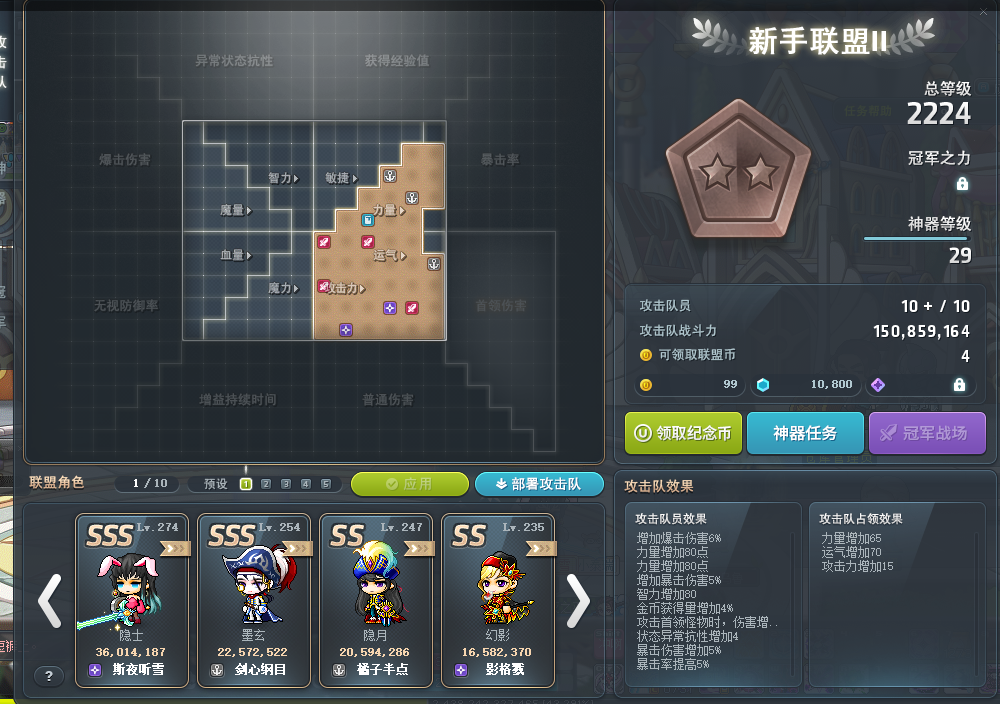
Task: Click the anchor block icon beside 敏捷
Action: click(390, 176)
